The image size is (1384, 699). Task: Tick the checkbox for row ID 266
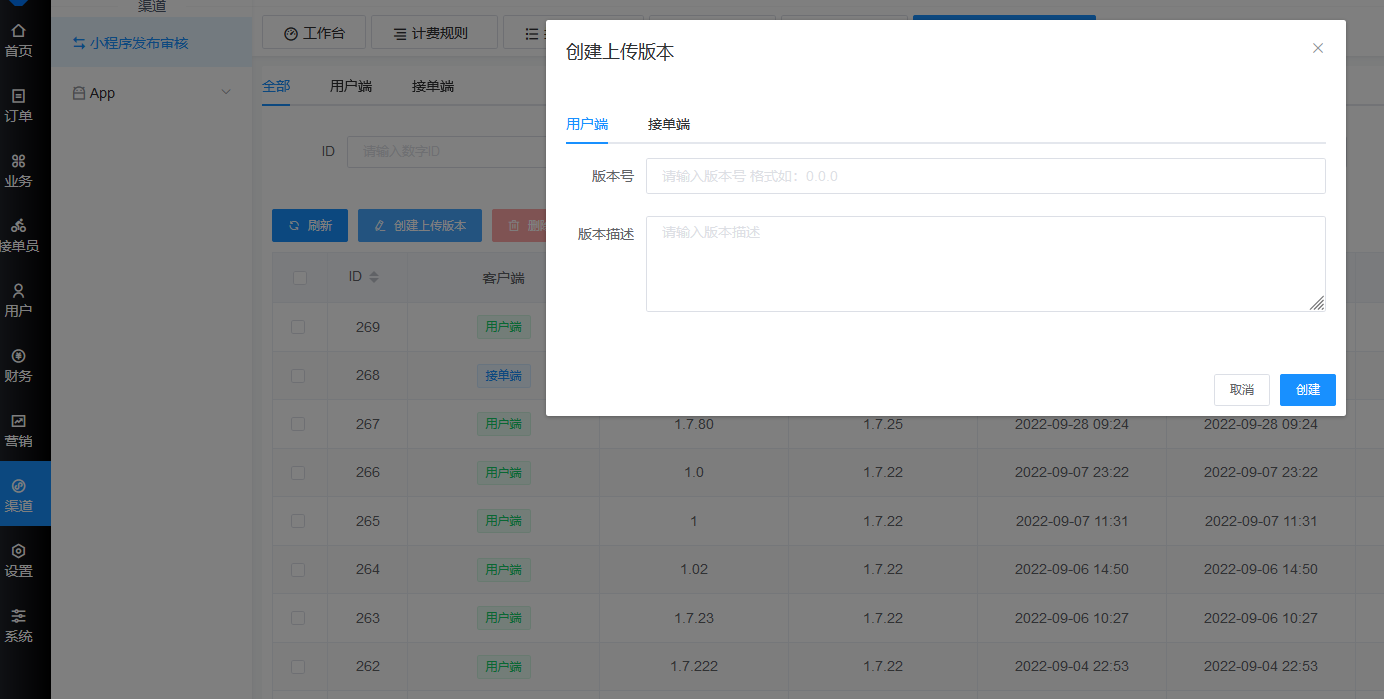tap(298, 472)
